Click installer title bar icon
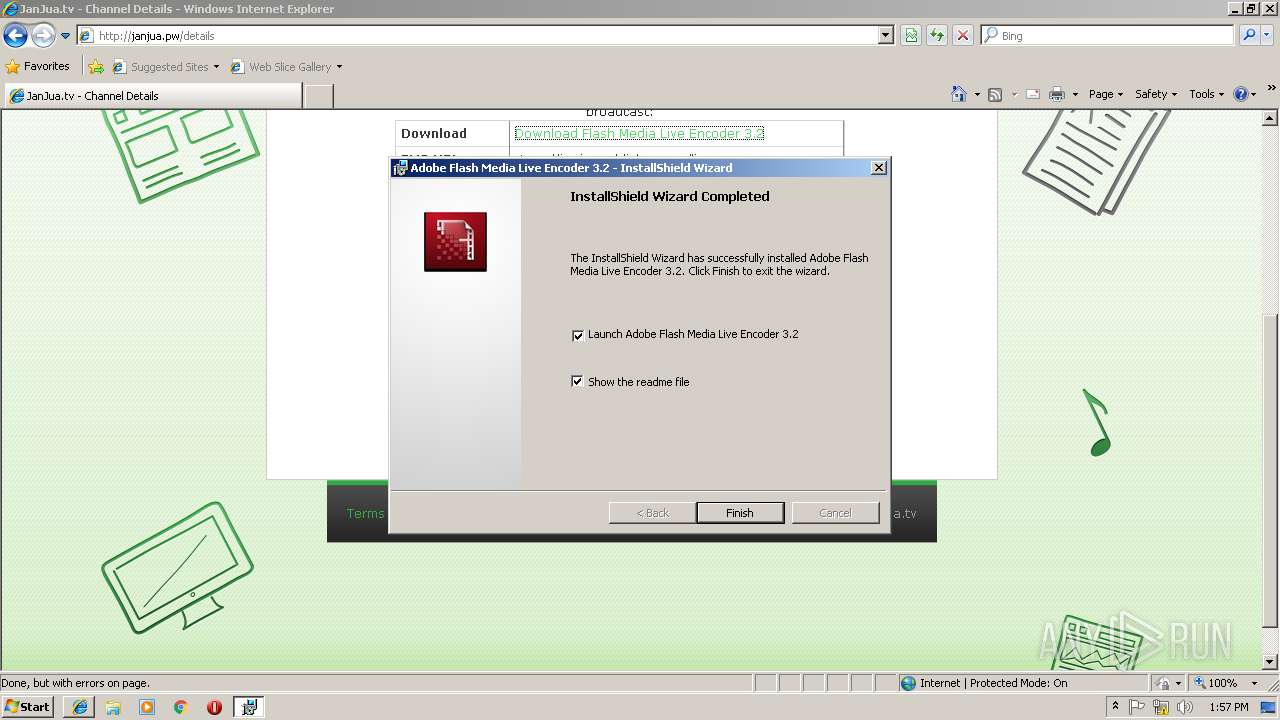This screenshot has height=720, width=1280. tap(400, 168)
